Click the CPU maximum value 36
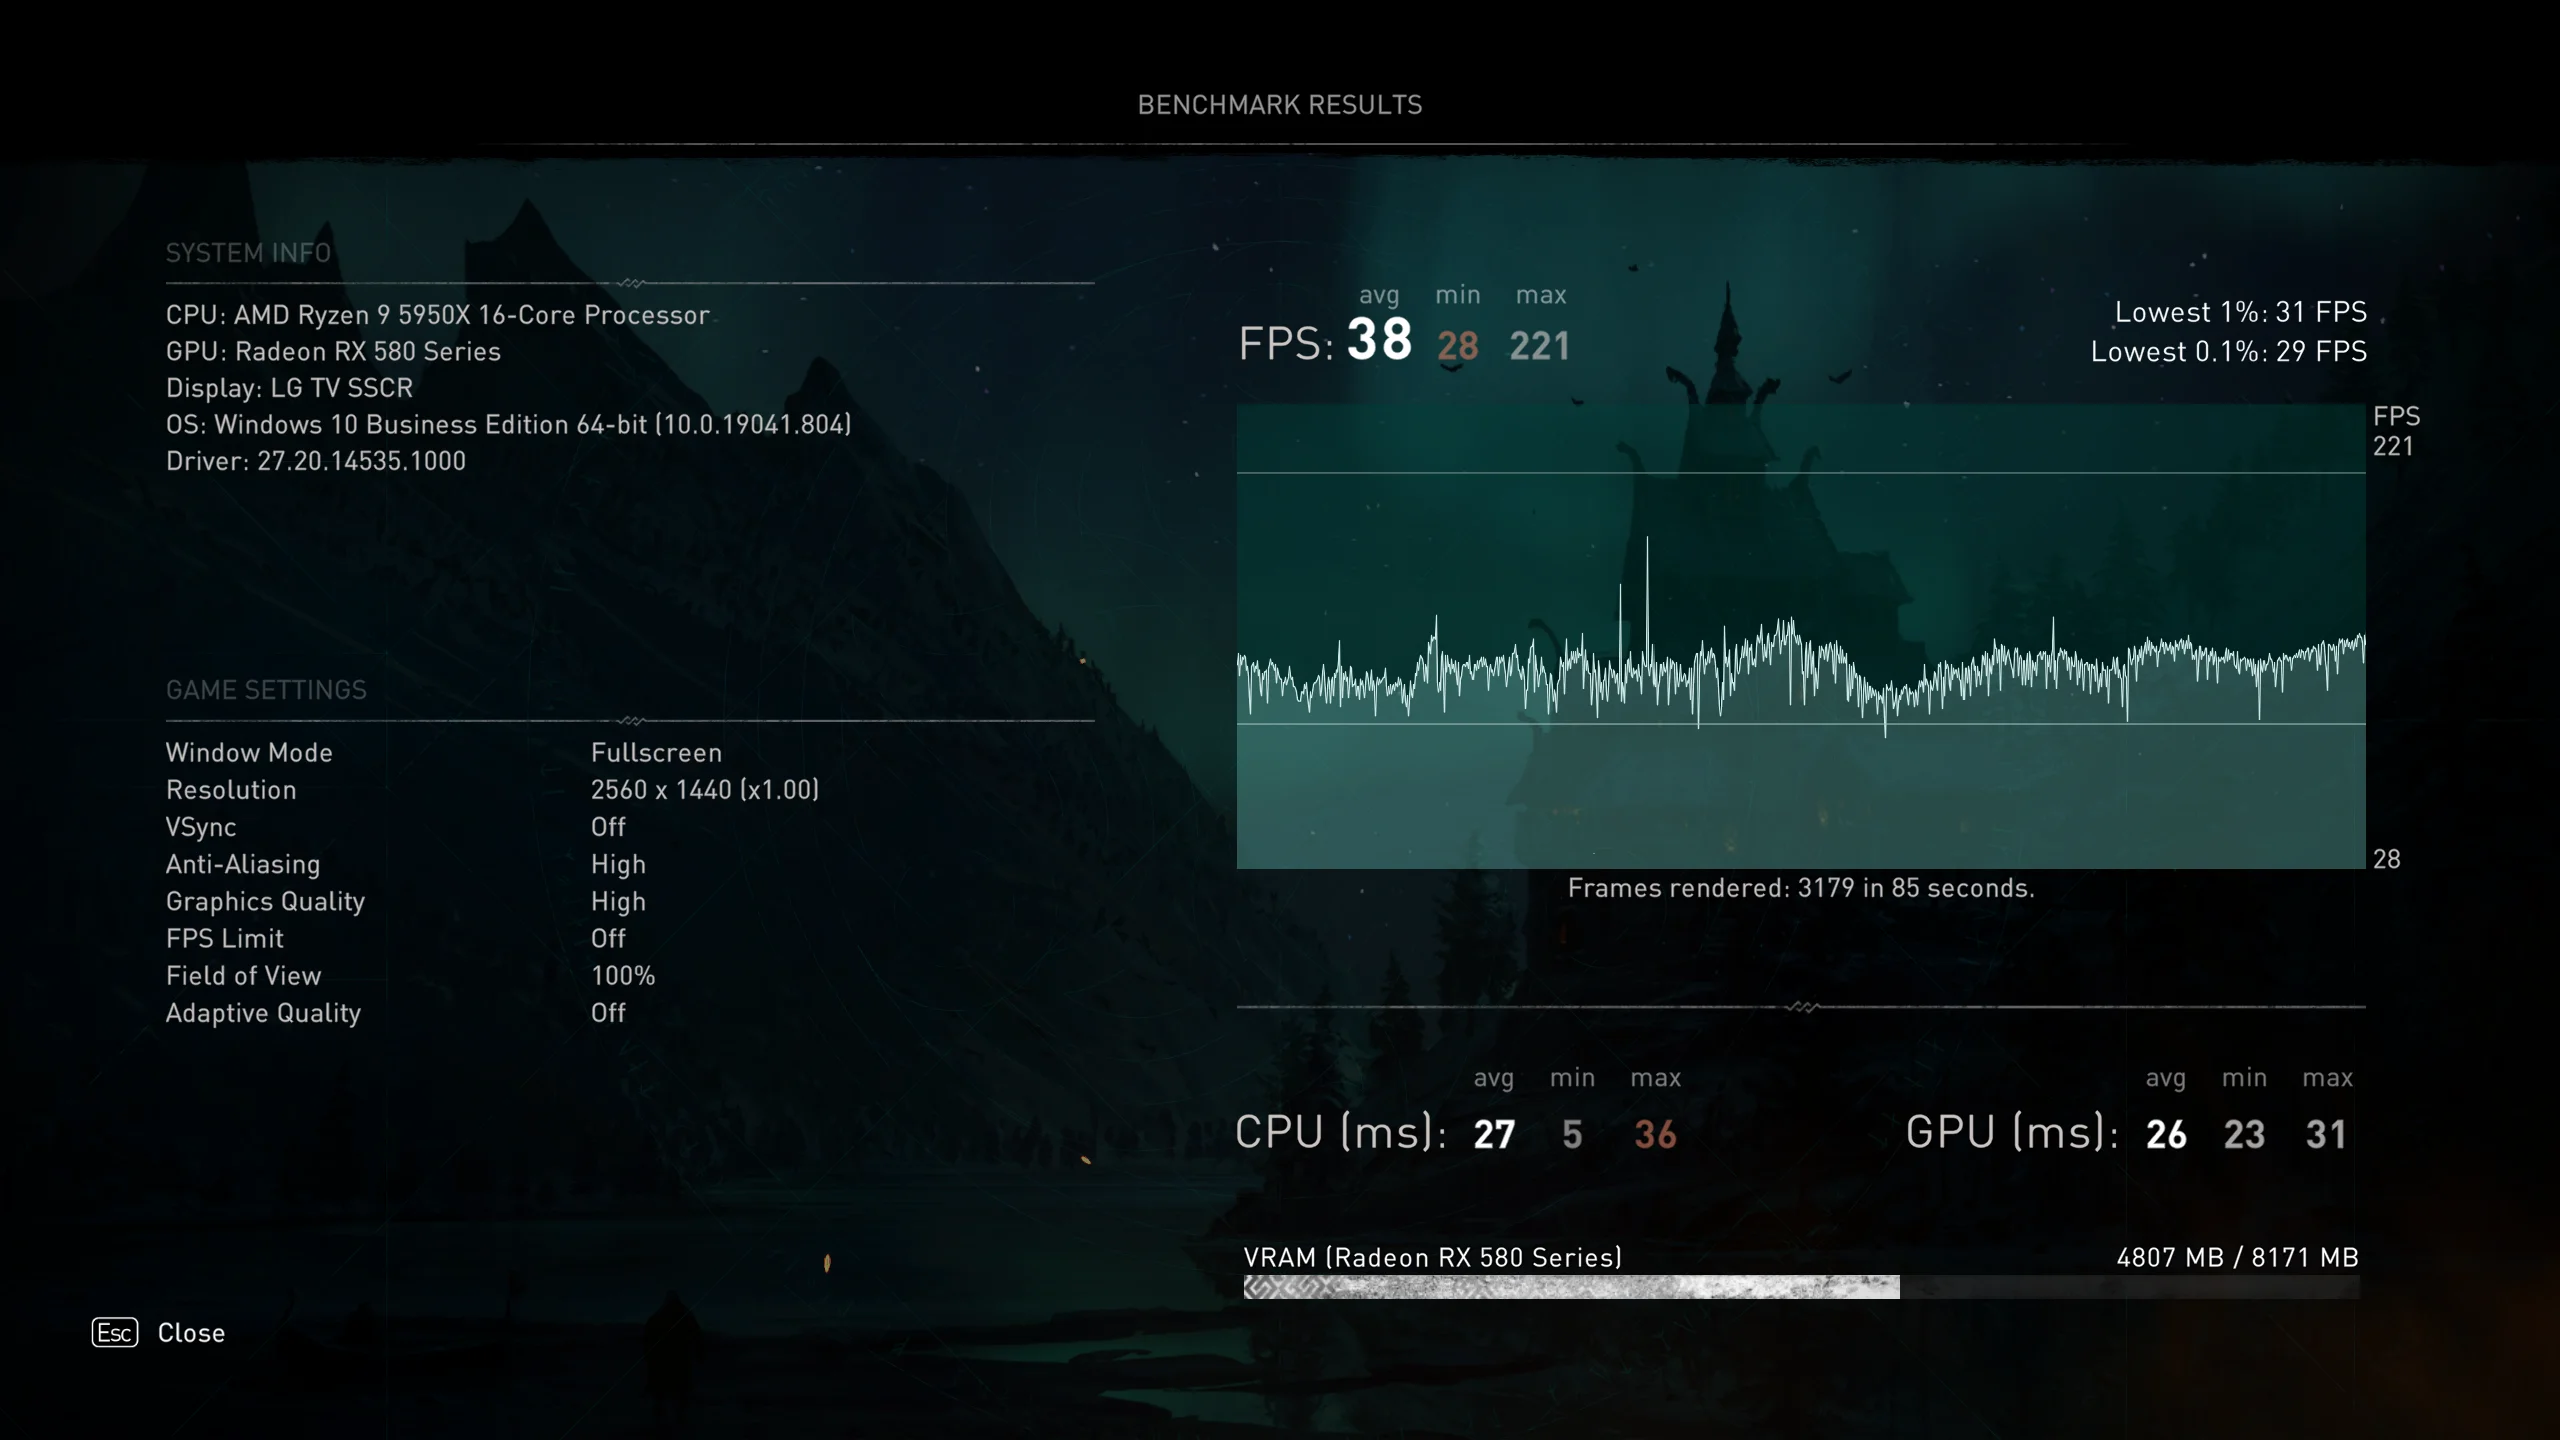Viewport: 2560px width, 1440px height. (x=1655, y=1135)
